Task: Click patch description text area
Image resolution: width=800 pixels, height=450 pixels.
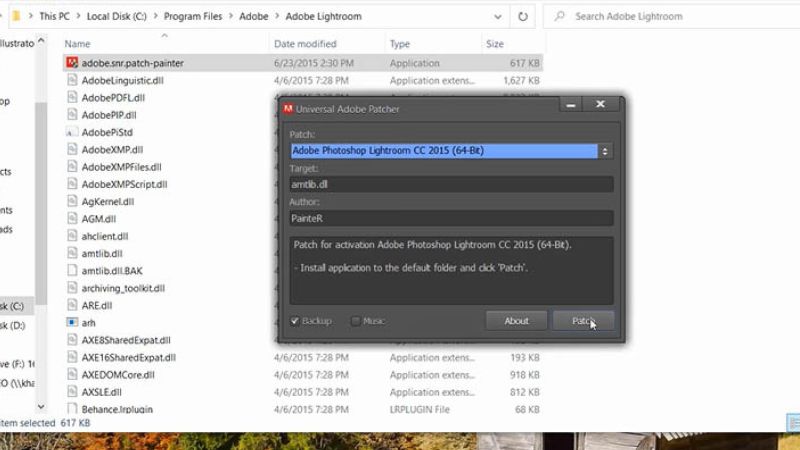Action: (x=452, y=270)
